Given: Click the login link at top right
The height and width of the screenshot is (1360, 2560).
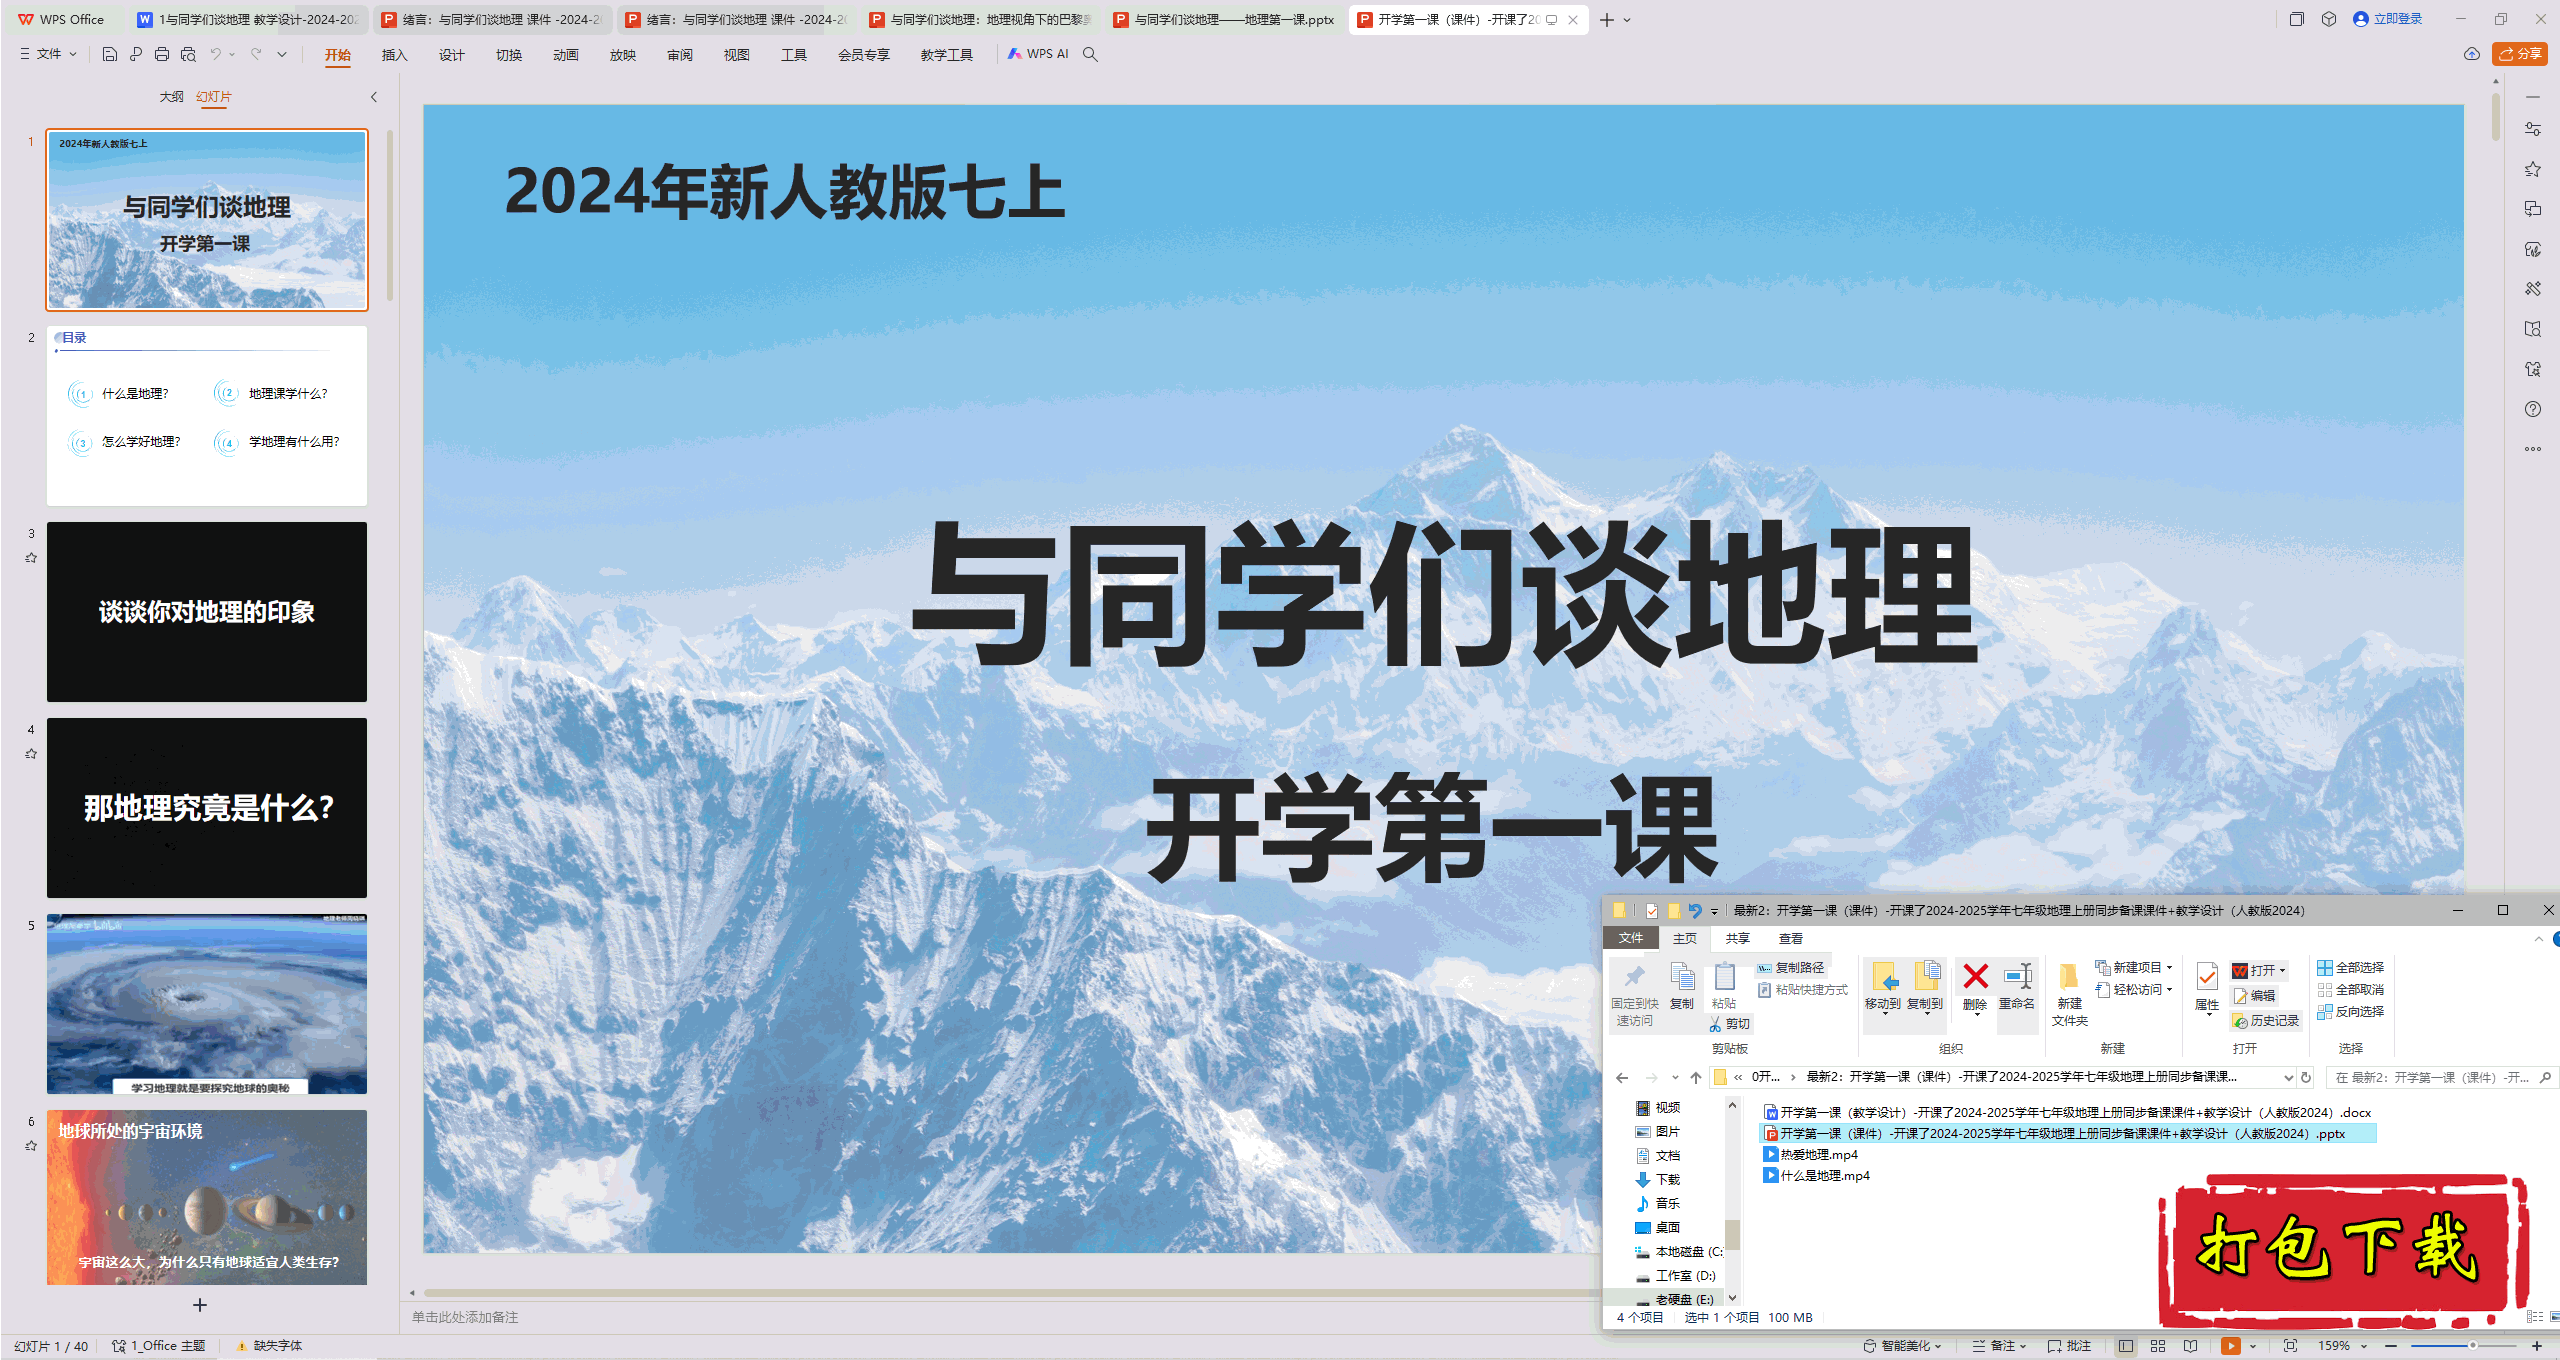Looking at the screenshot, I should coord(2388,19).
